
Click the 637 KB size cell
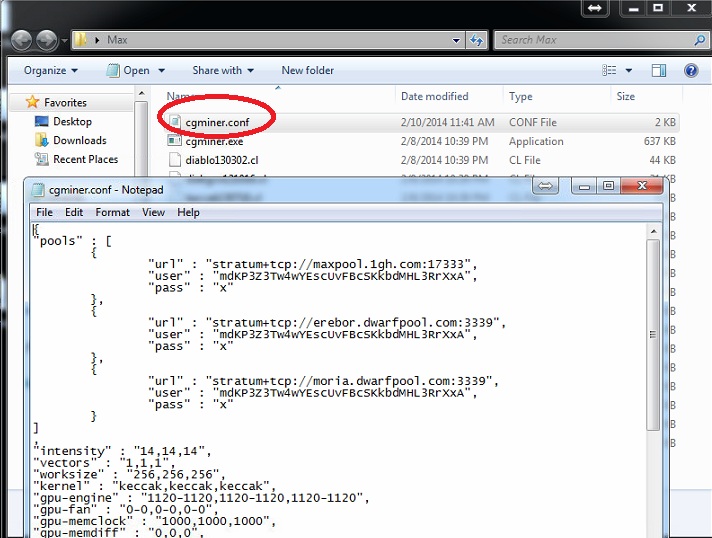click(x=659, y=141)
